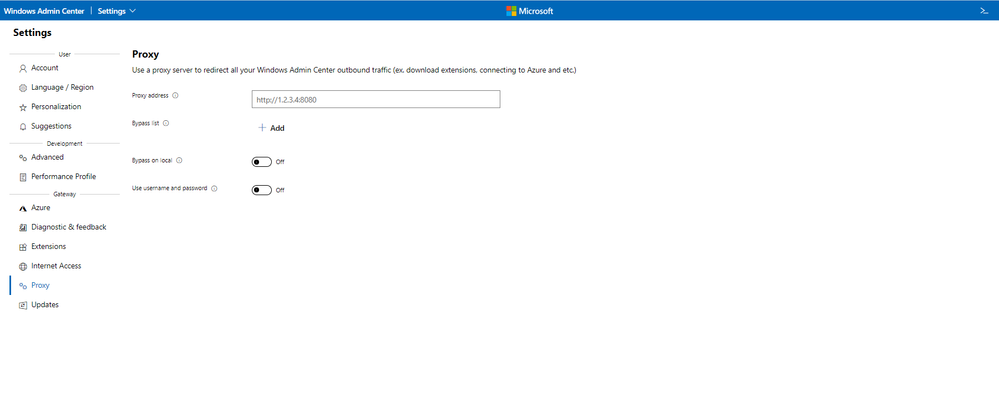Click the Internet Access globe icon
Screen dimensions: 999x413
point(23,266)
